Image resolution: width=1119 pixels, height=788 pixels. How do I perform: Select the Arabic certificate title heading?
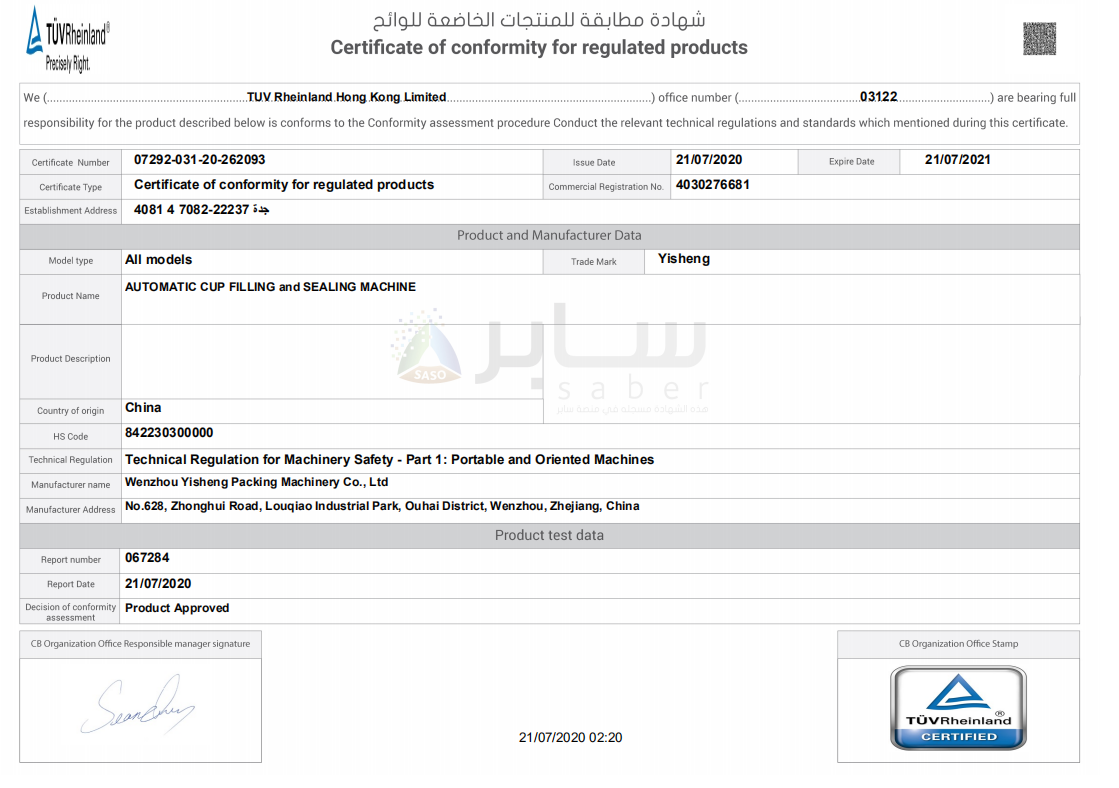(x=539, y=19)
